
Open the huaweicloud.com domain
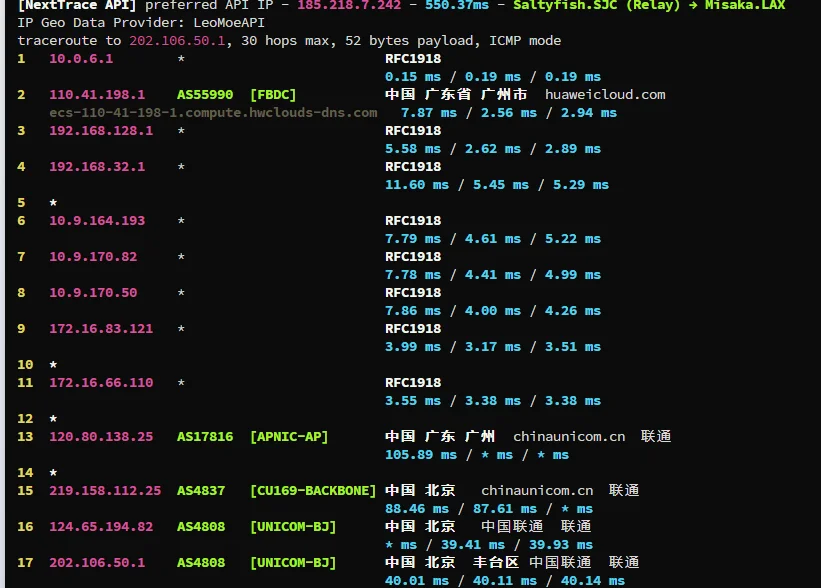tap(605, 95)
